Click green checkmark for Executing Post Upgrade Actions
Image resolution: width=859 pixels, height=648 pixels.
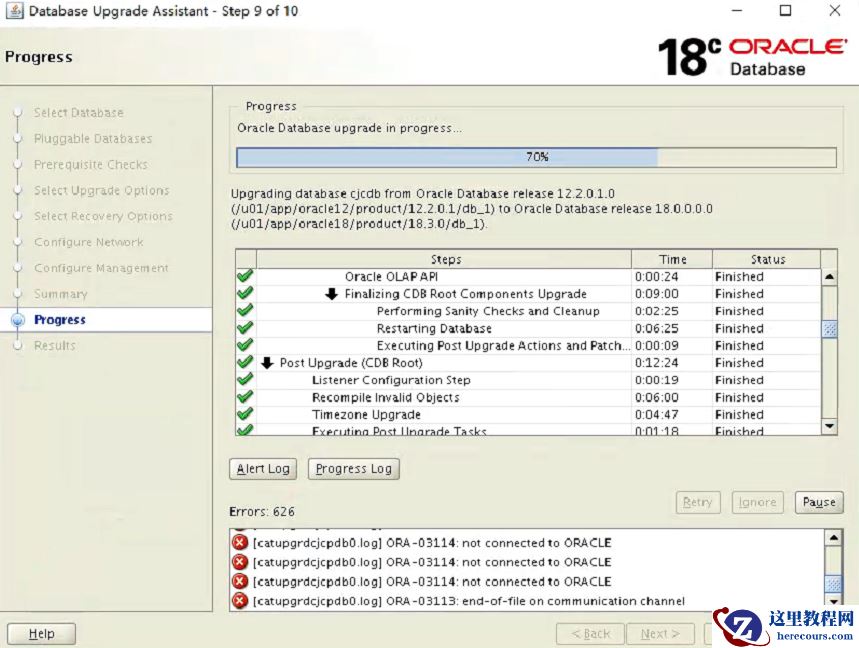coord(245,345)
